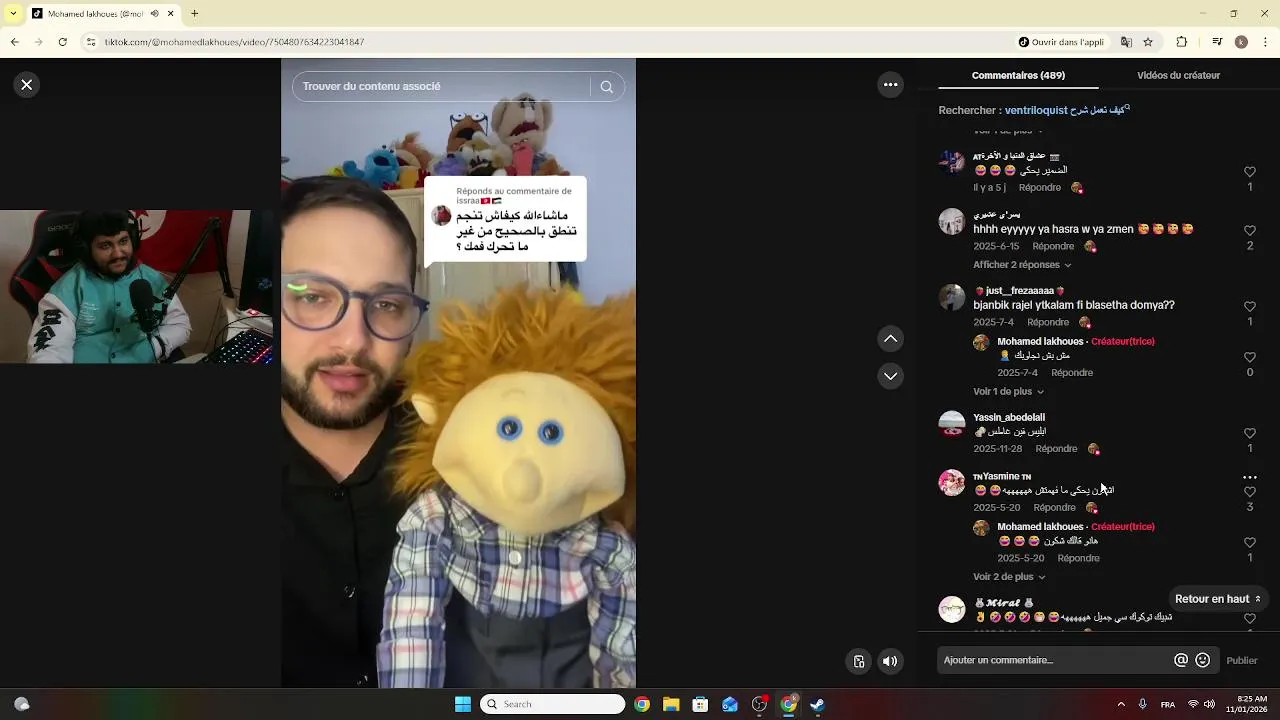Click in the 'Ajouter un commentaire' field
1280x720 pixels.
pos(1055,660)
